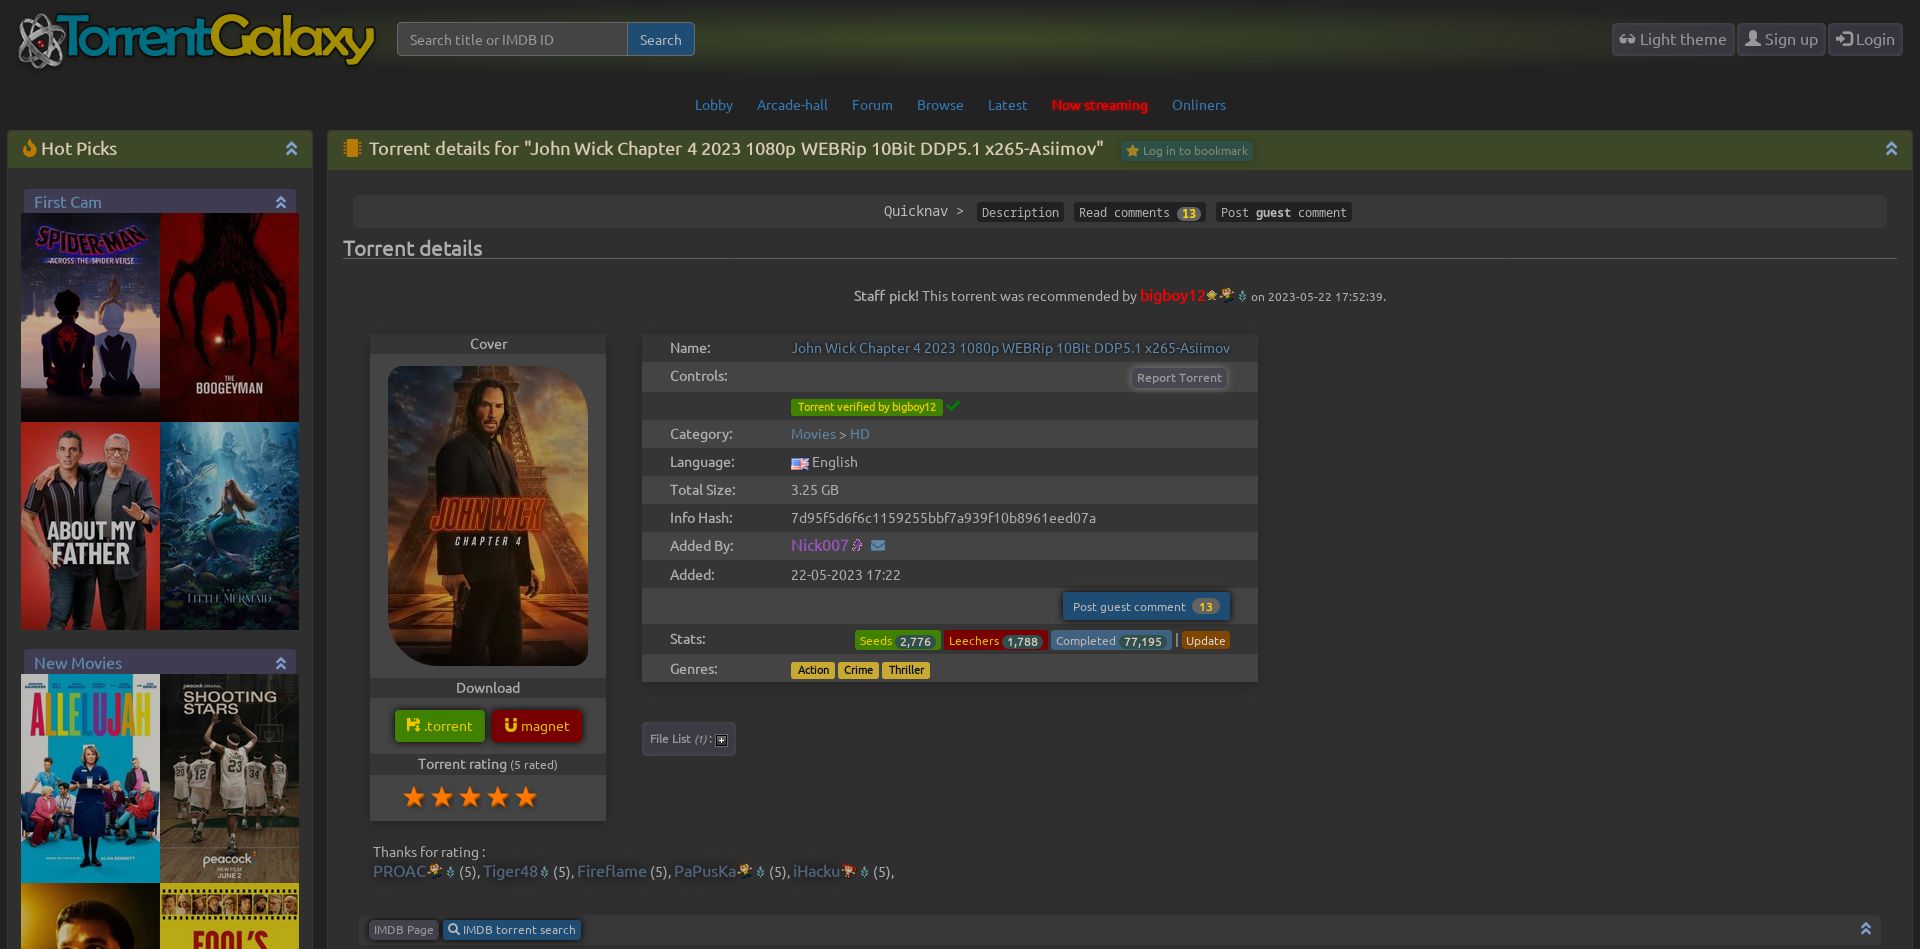
Task: Open About My Father poster
Action: coord(90,526)
